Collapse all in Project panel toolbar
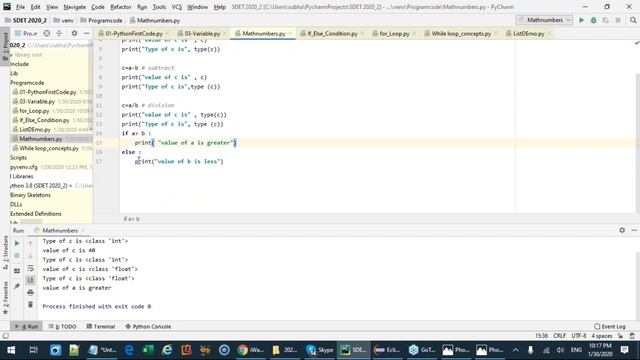Viewport: 640px width, 360px height. coord(59,33)
